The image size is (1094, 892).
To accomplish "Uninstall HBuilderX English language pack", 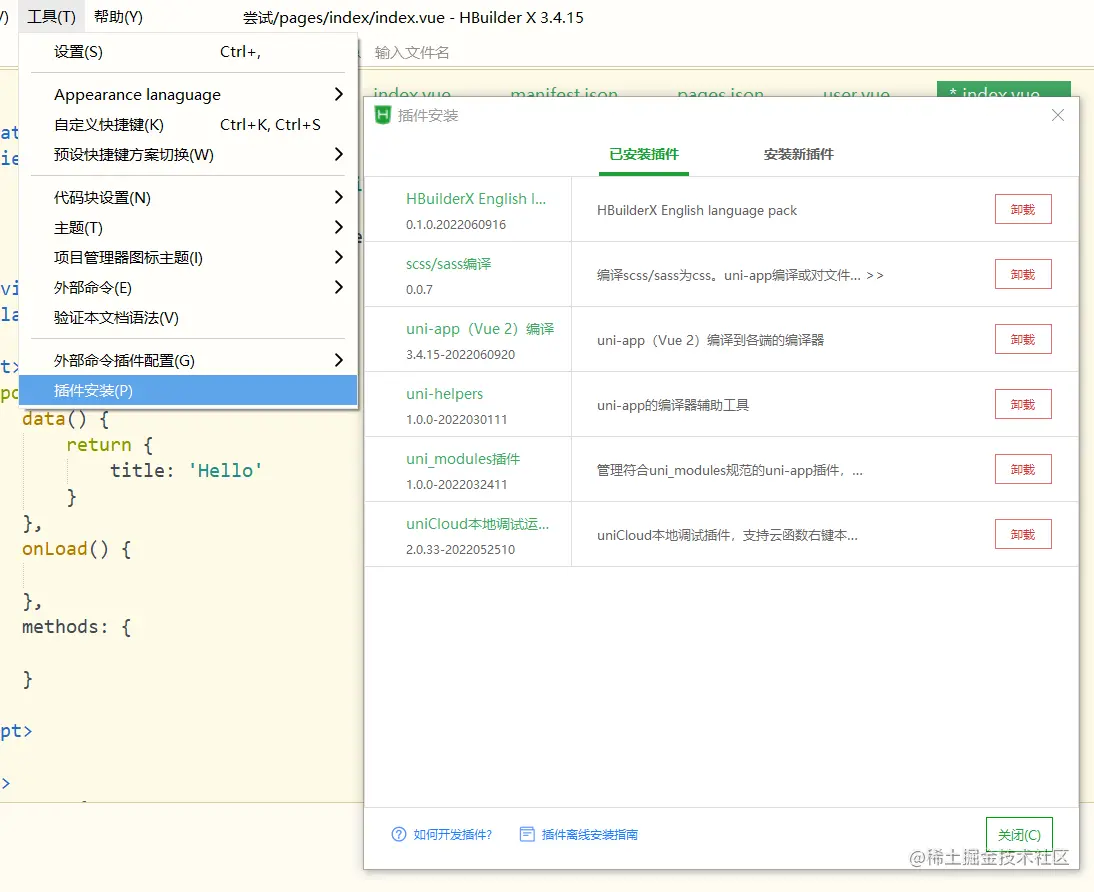I will (1023, 209).
